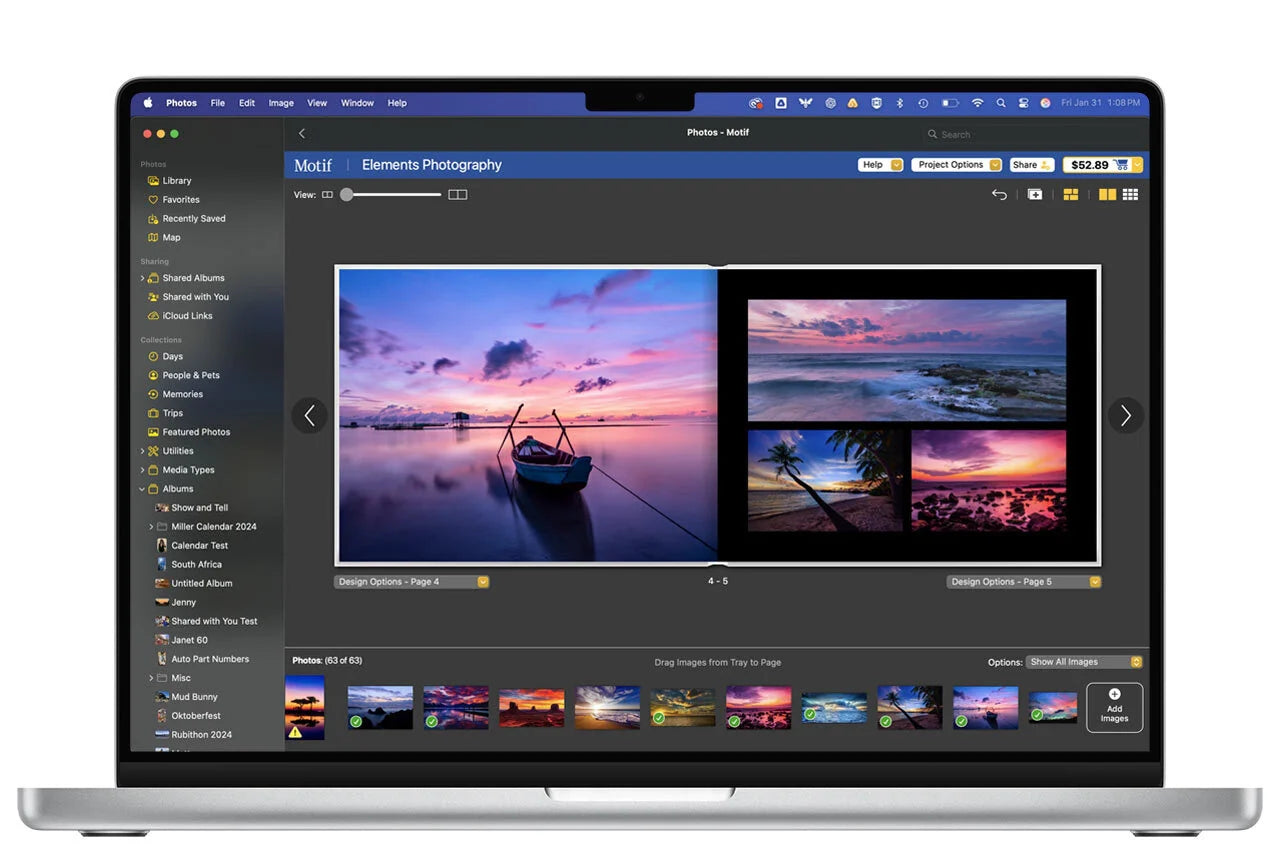The width and height of the screenshot is (1280, 844).
Task: Click the small single-page view icon
Action: [327, 195]
